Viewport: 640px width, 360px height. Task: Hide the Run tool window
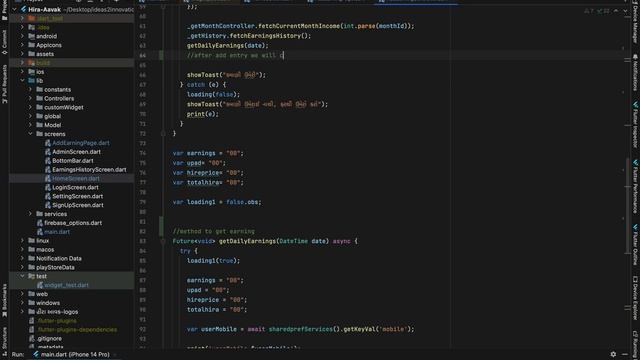pyautogui.click(x=625, y=354)
